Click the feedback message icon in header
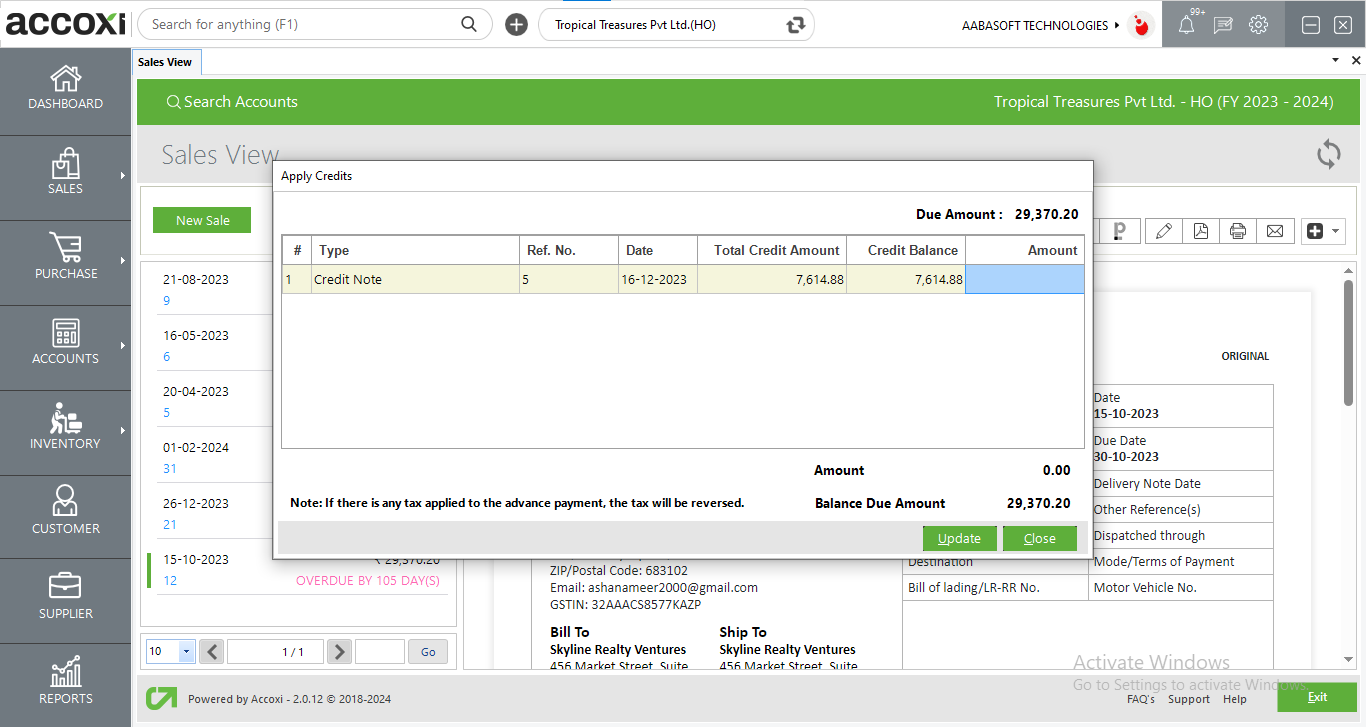This screenshot has width=1366, height=727. [1222, 25]
